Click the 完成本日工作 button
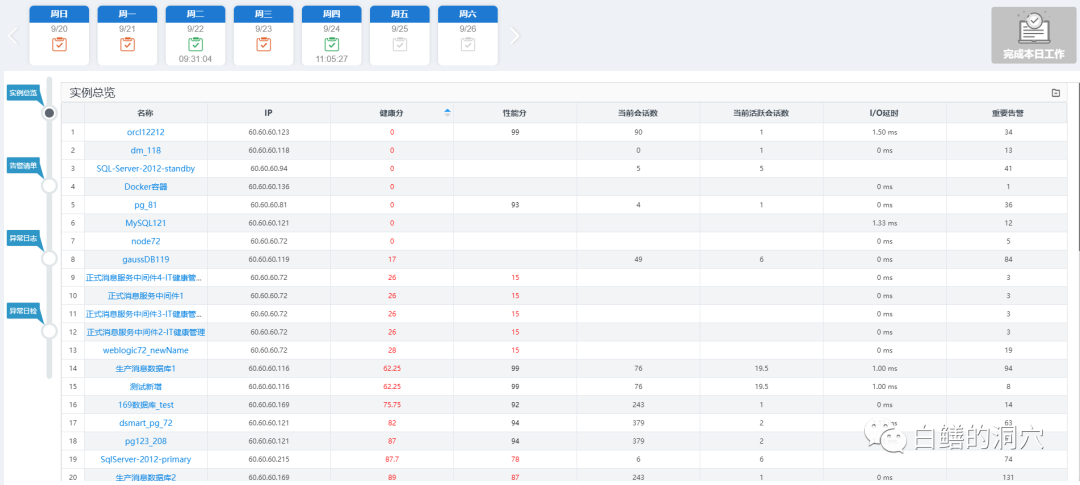 (x=1033, y=35)
